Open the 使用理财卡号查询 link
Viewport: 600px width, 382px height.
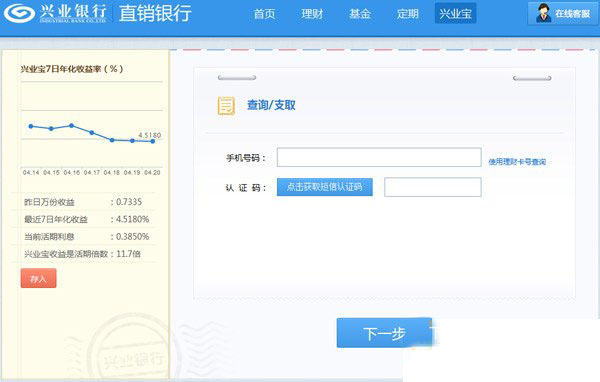click(517, 162)
